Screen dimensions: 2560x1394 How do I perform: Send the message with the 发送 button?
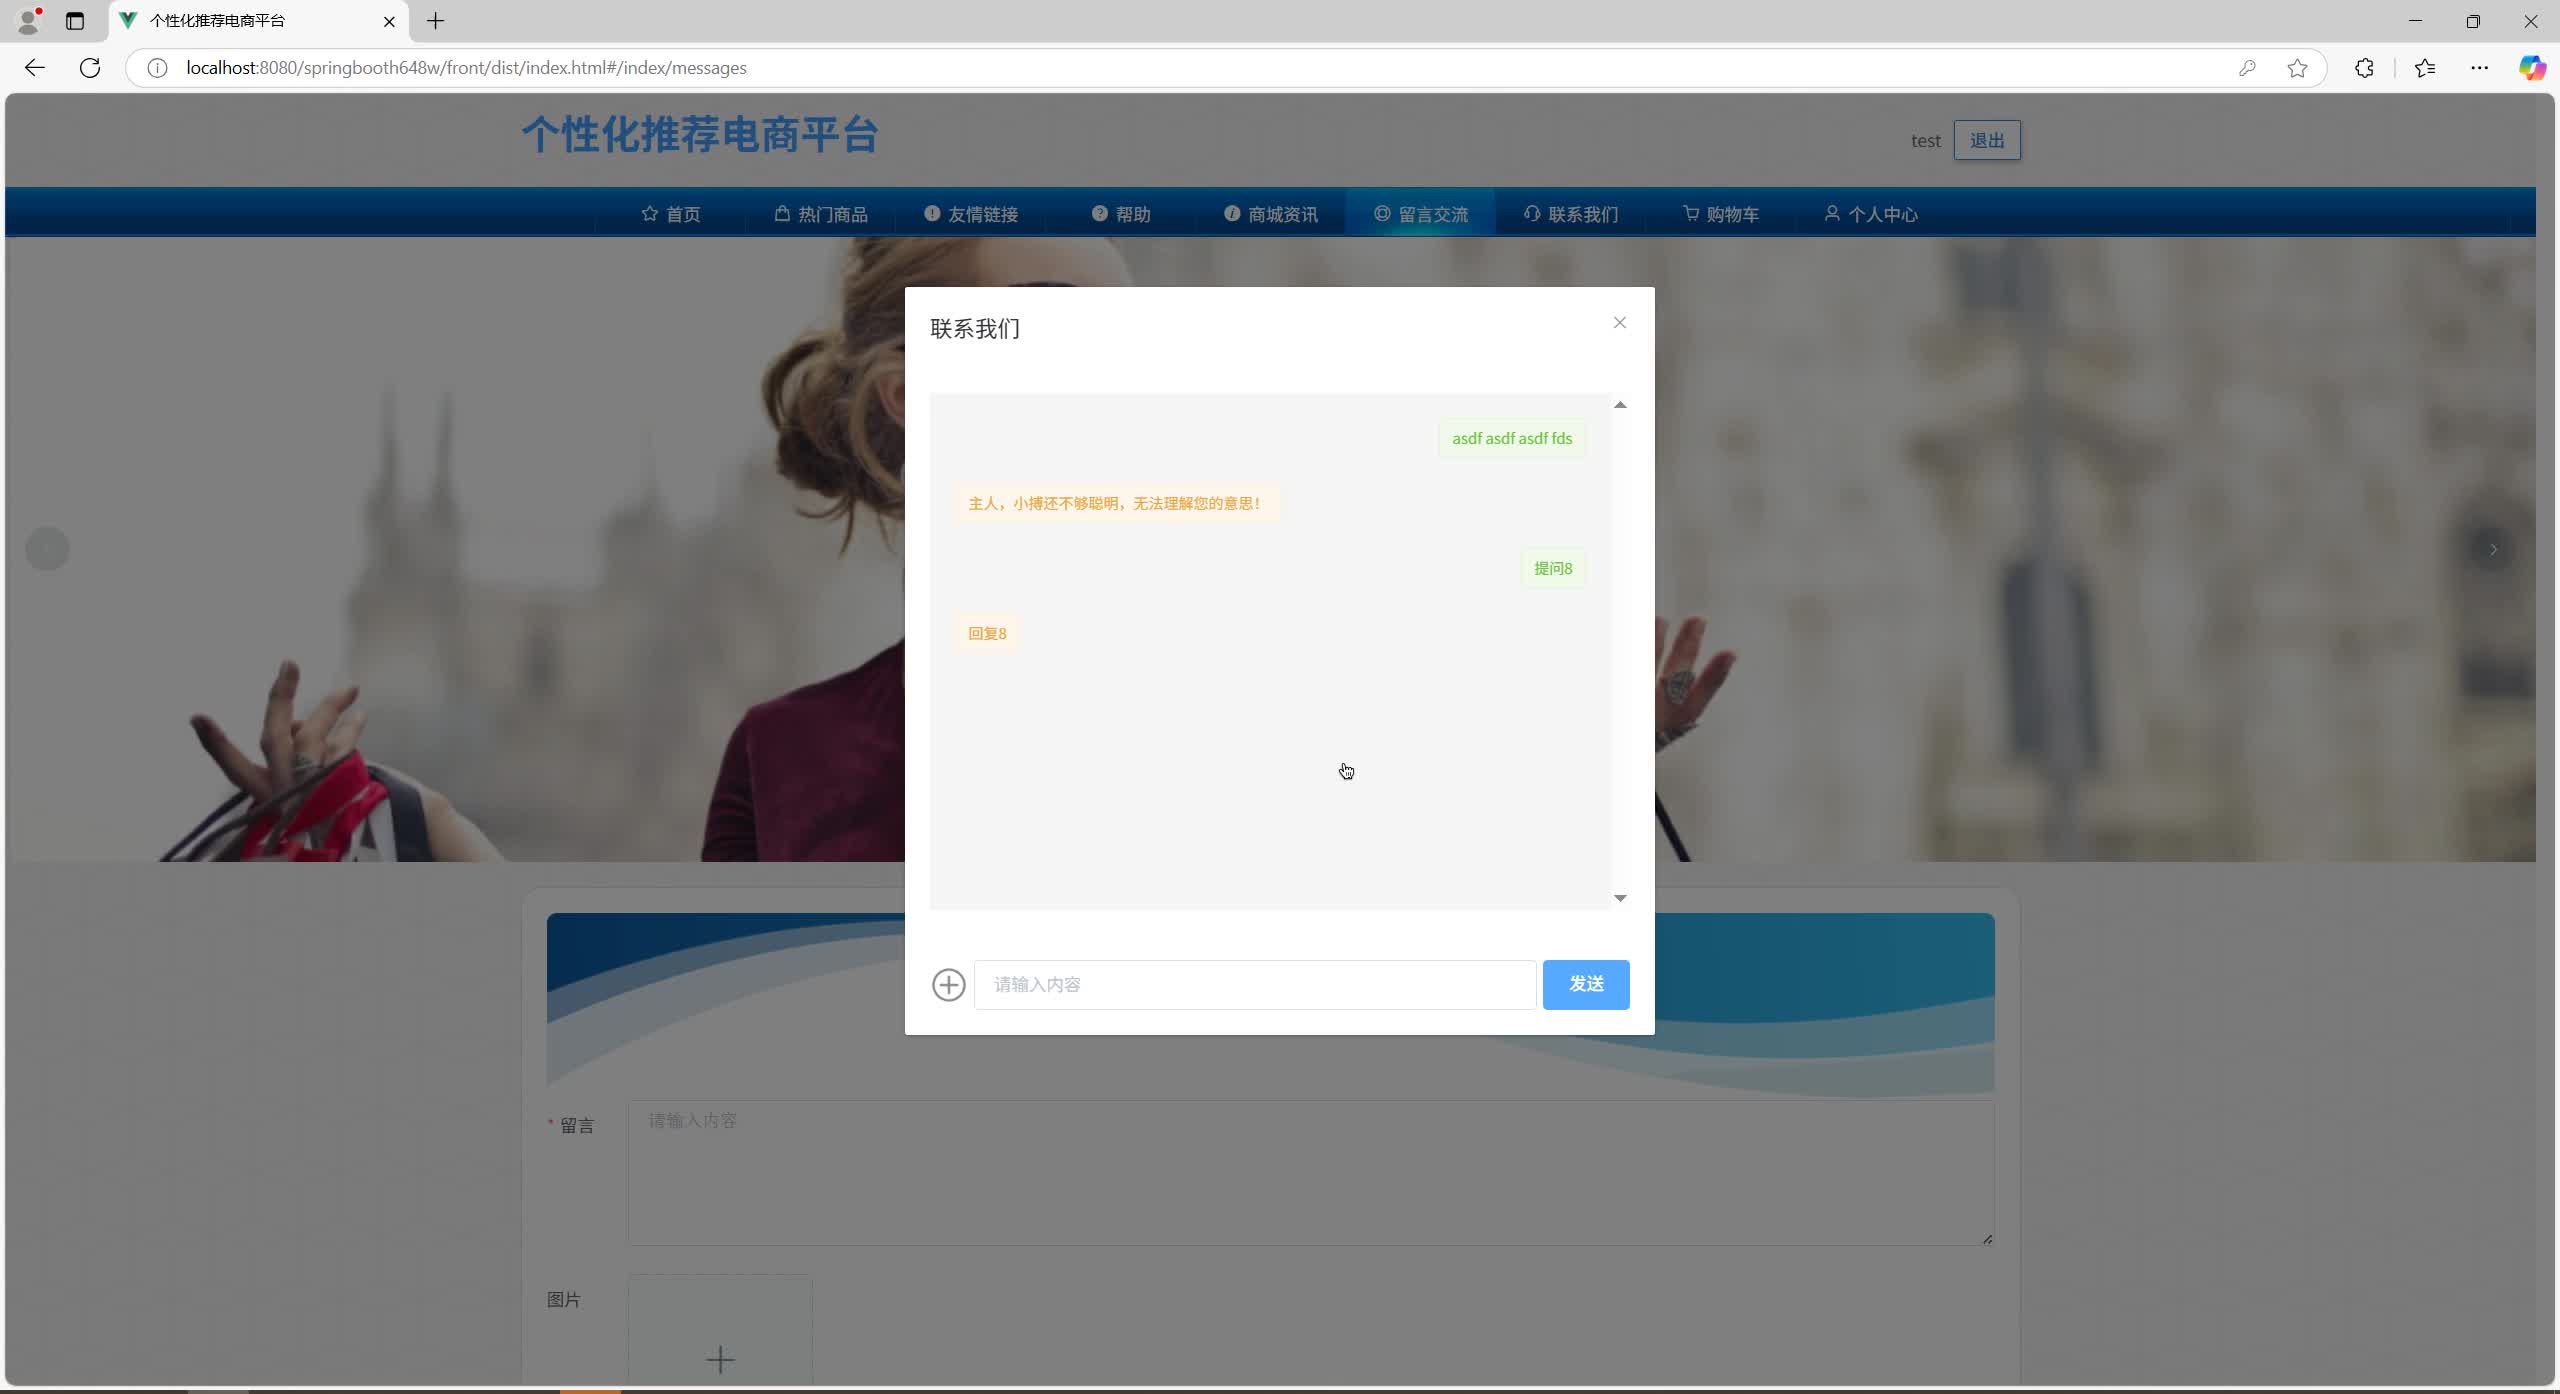[1585, 984]
